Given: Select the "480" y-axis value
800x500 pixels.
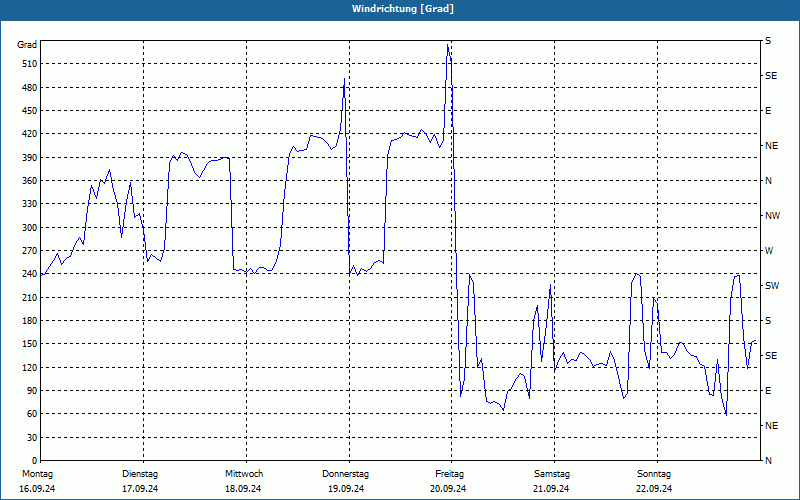Looking at the screenshot, I should pos(30,87).
